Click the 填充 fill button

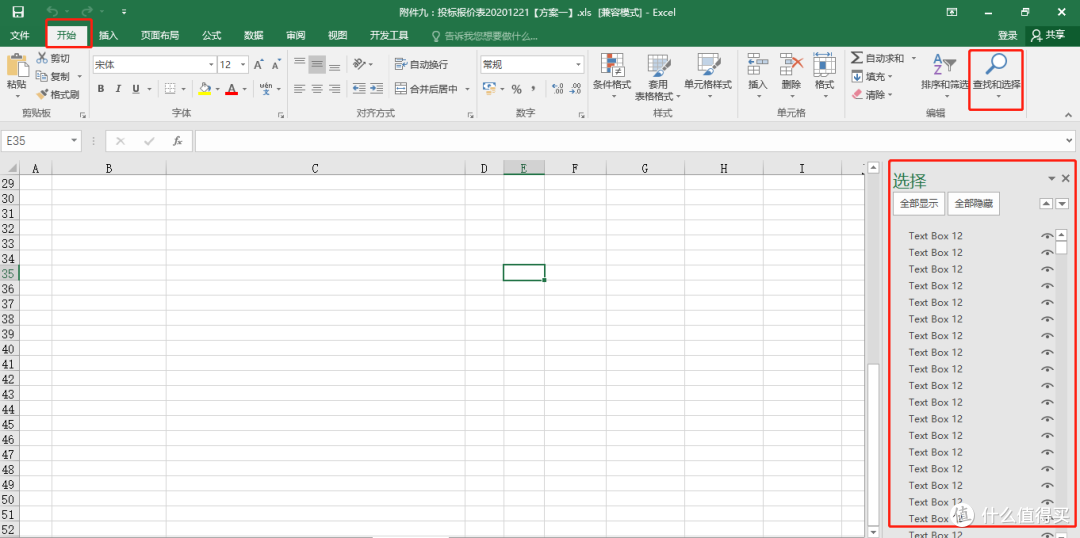pos(872,76)
